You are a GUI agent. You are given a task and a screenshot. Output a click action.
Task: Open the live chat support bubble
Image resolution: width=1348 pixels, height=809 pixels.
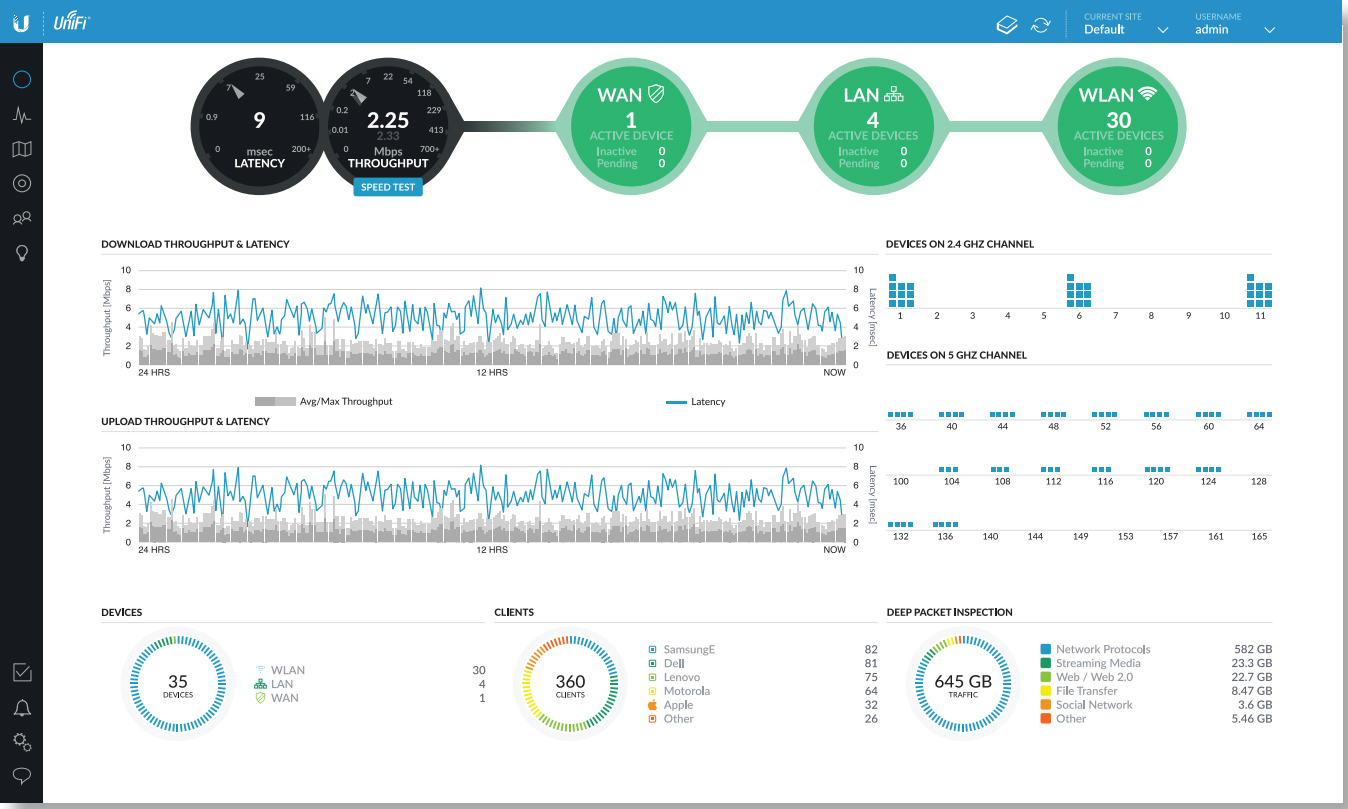coord(22,776)
